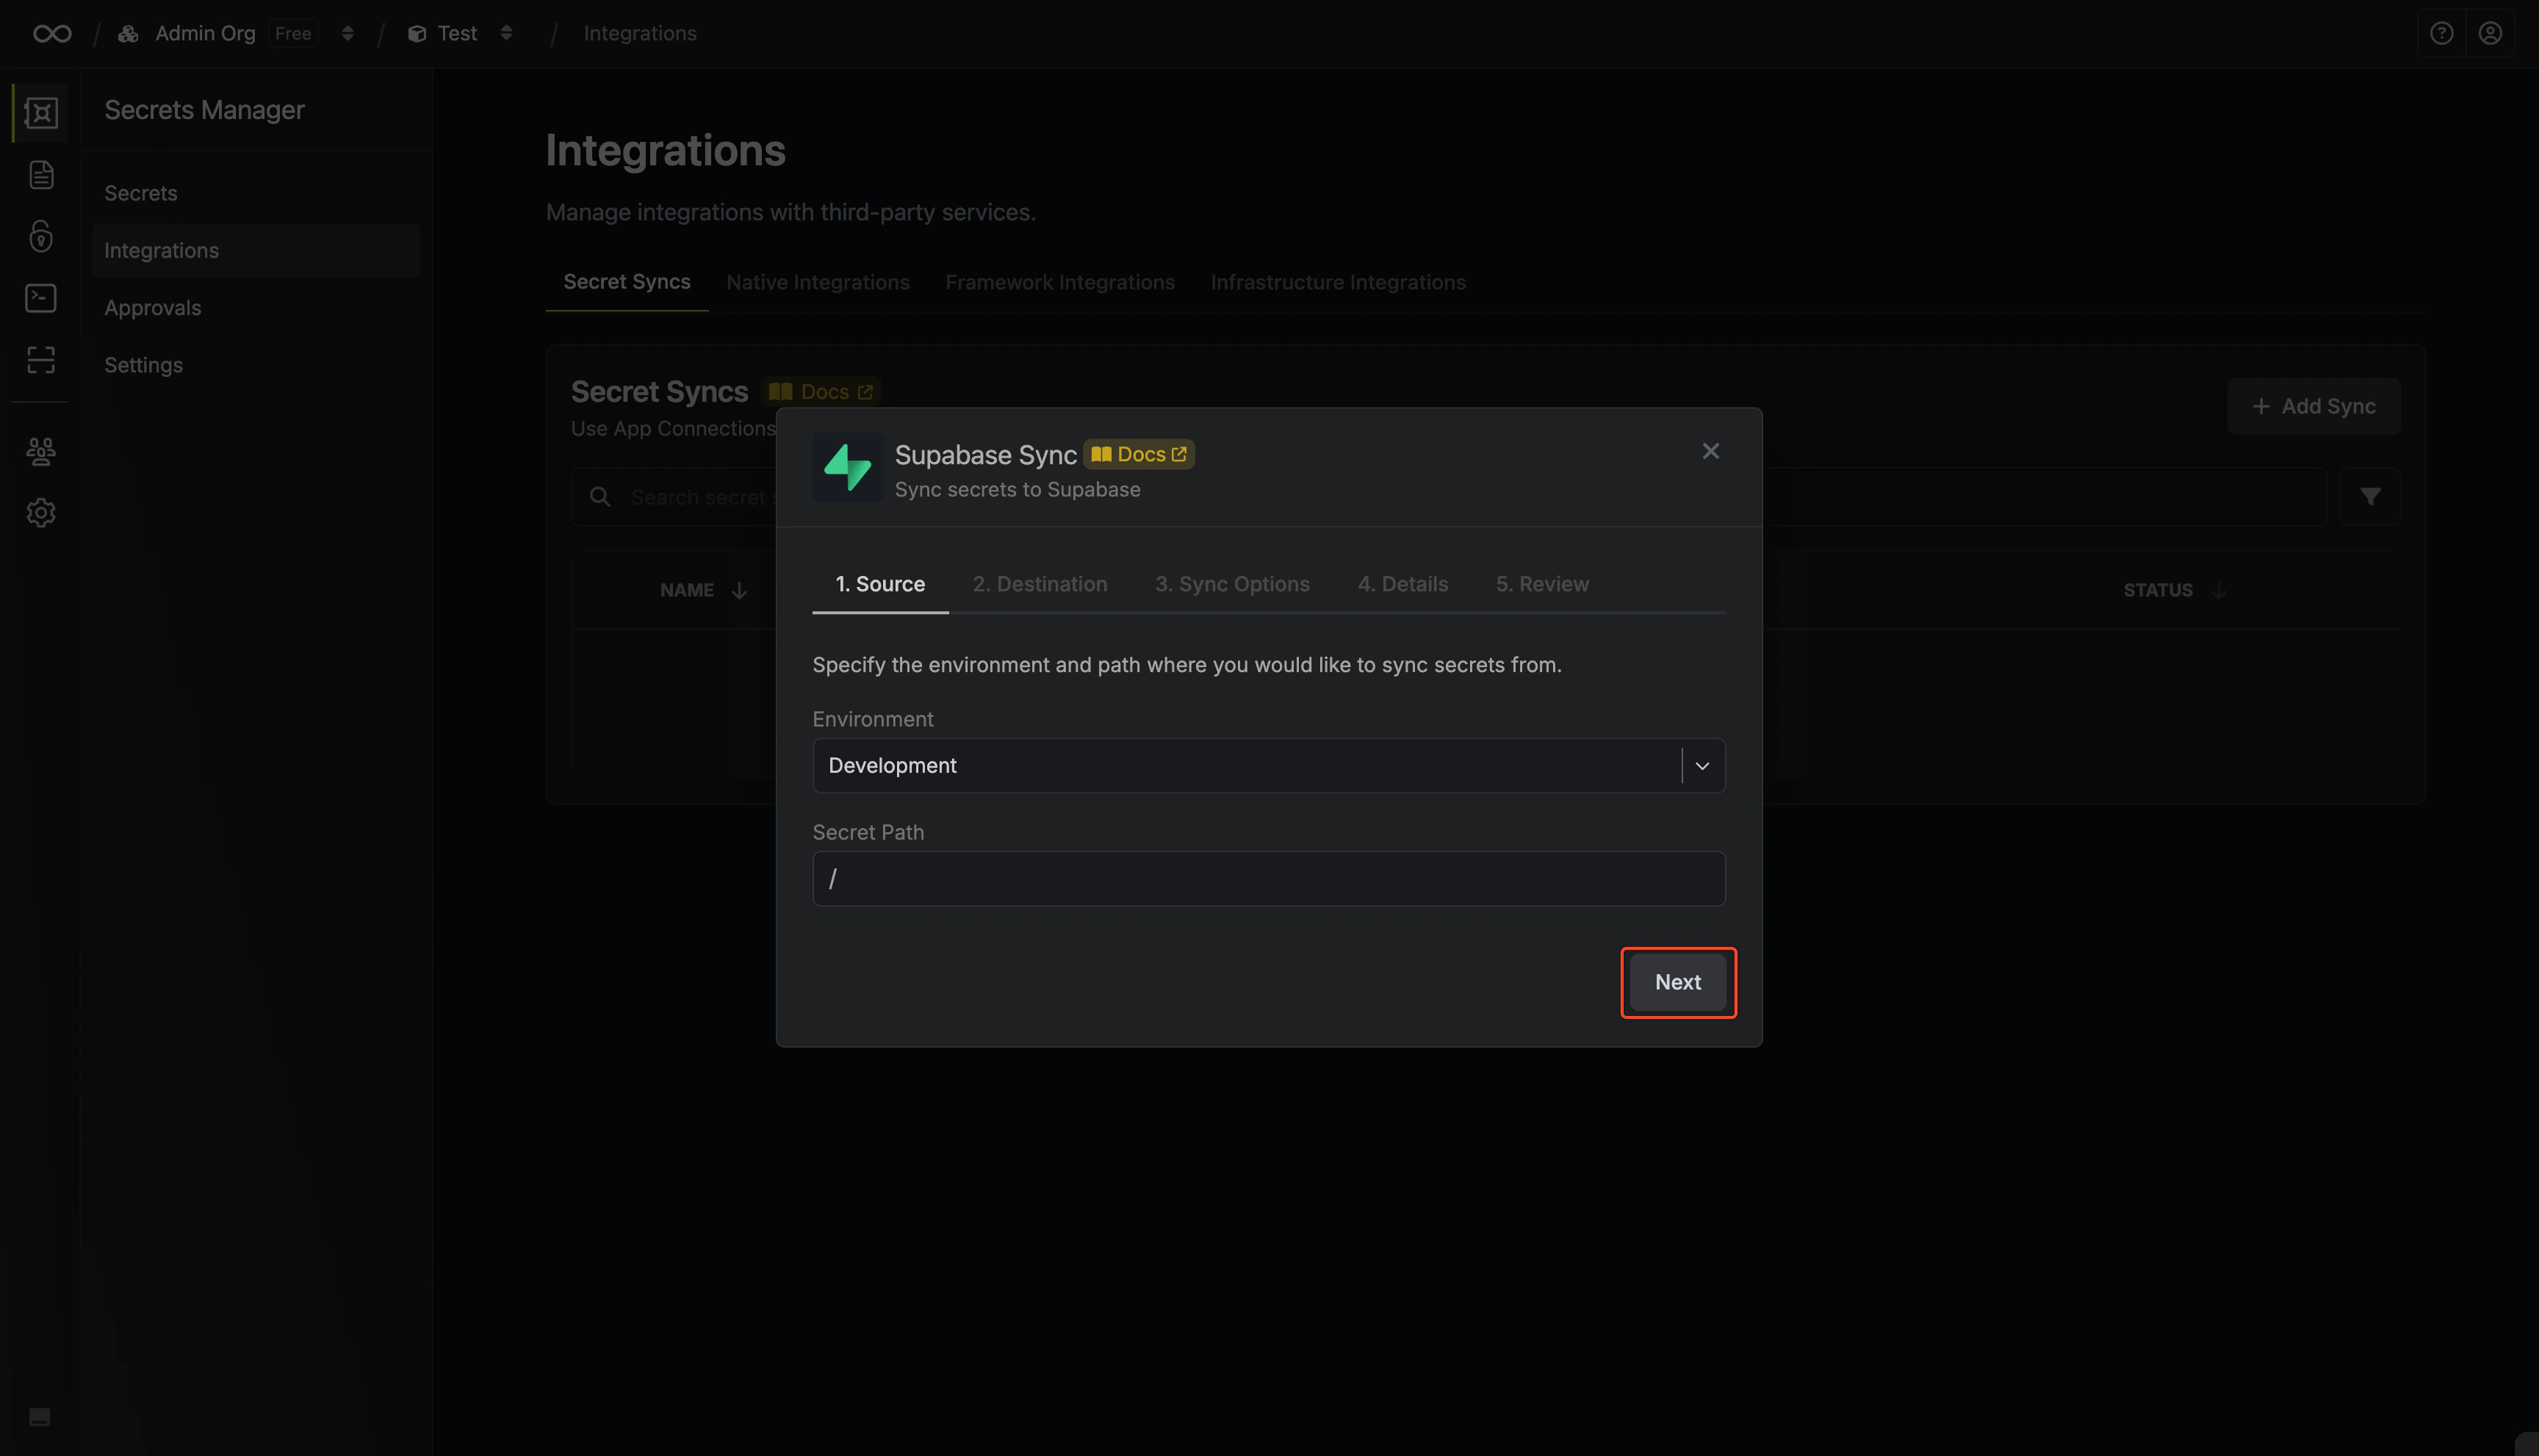This screenshot has width=2539, height=1456.
Task: Click the filter funnel icon
Action: pyautogui.click(x=2369, y=496)
